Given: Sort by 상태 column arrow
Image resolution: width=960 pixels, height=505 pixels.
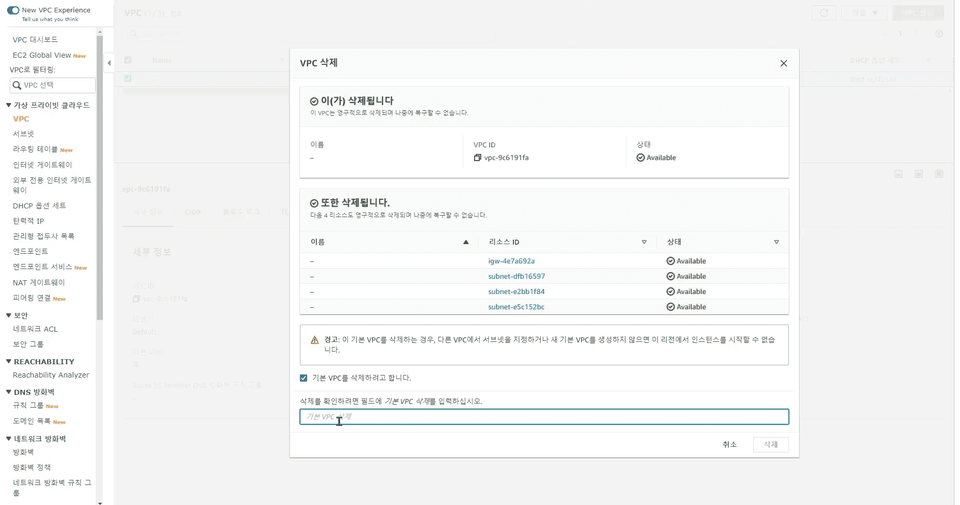Looking at the screenshot, I should pos(776,242).
